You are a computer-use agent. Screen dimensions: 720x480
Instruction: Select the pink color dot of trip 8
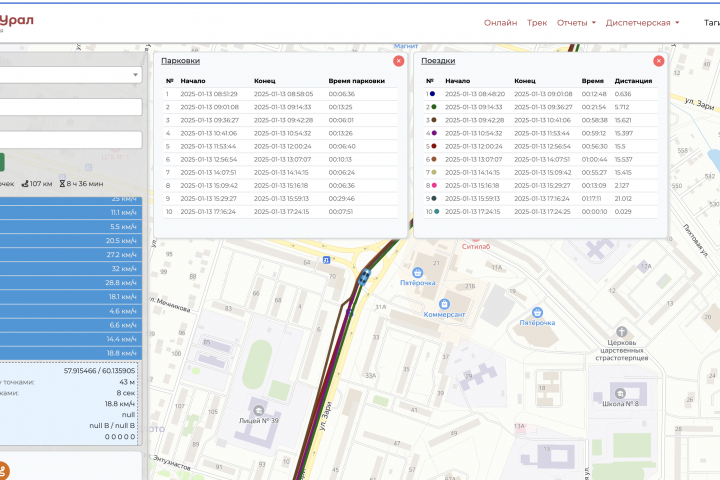tap(434, 186)
